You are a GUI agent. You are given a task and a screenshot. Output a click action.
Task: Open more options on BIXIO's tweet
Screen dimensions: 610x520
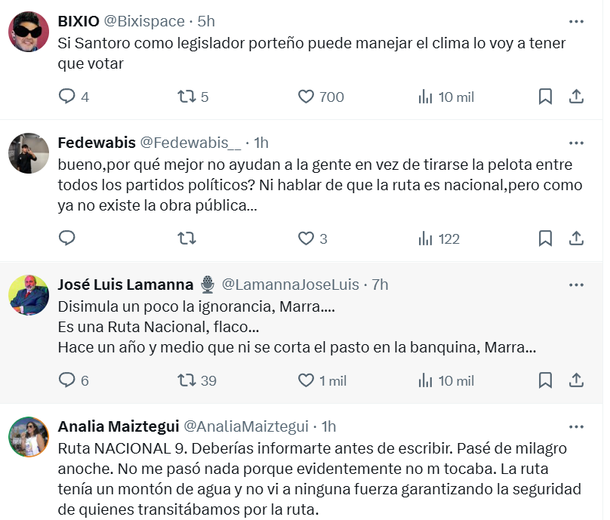576,21
